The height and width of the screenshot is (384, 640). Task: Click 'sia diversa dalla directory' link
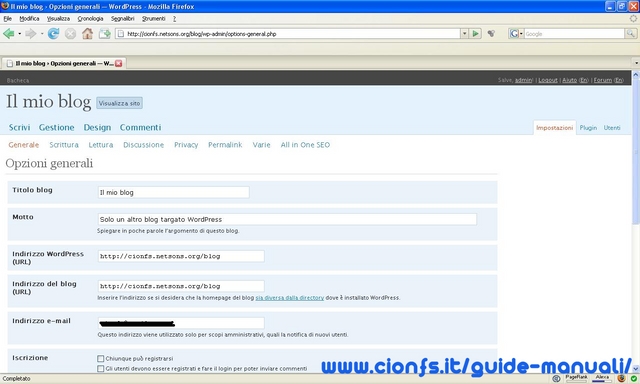pyautogui.click(x=289, y=298)
